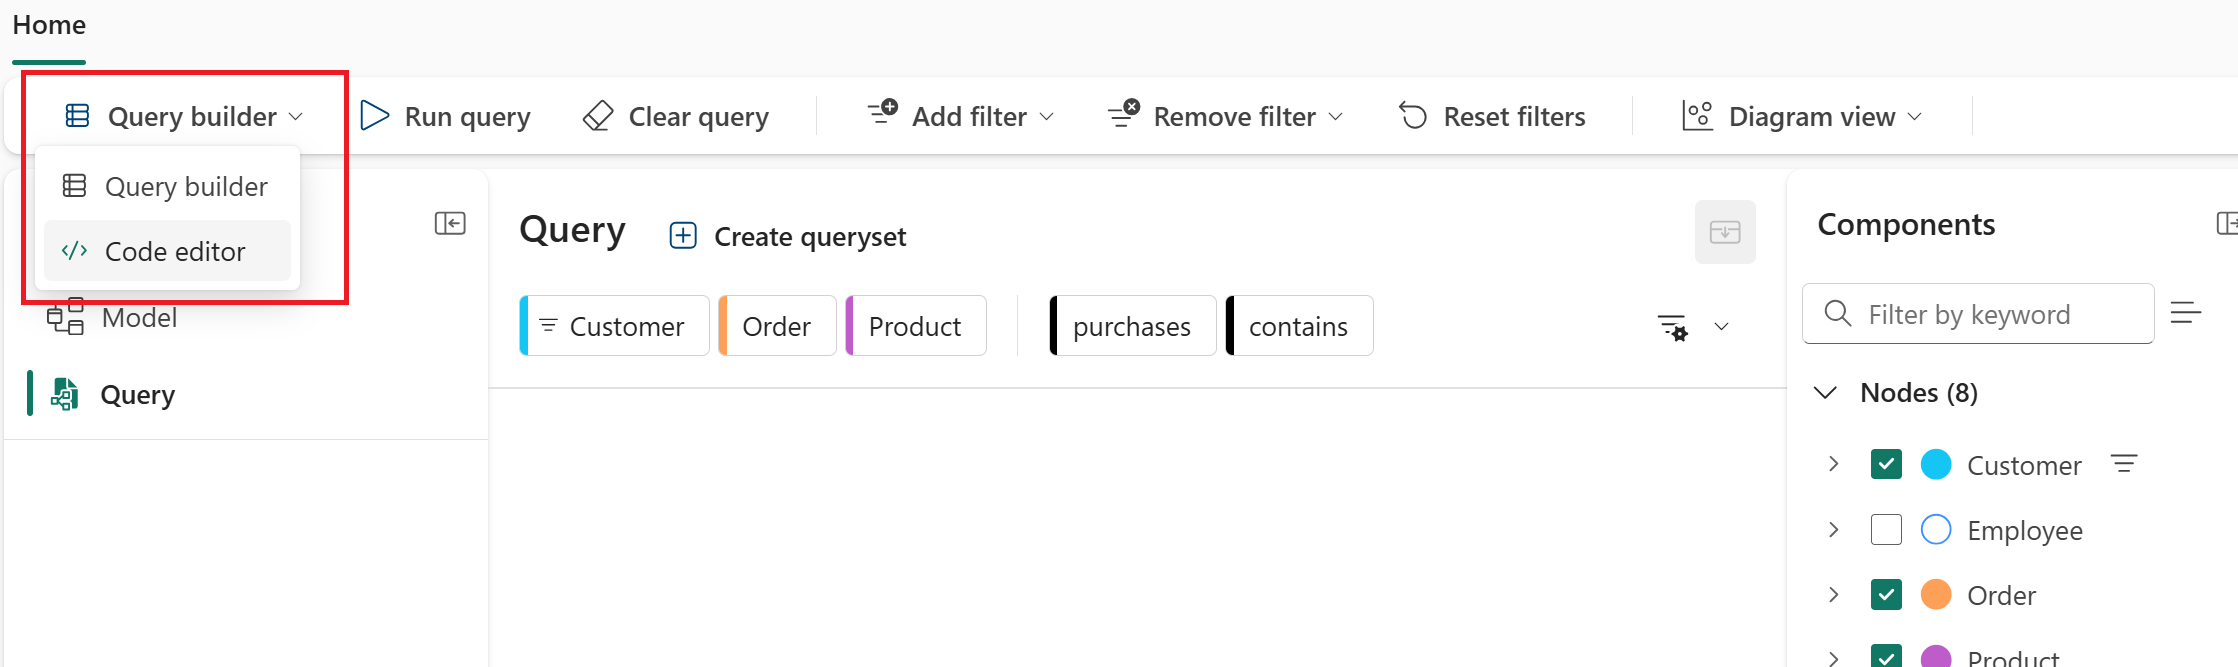Click the filter icon beside Customer node
The image size is (2238, 667).
(x=2124, y=464)
